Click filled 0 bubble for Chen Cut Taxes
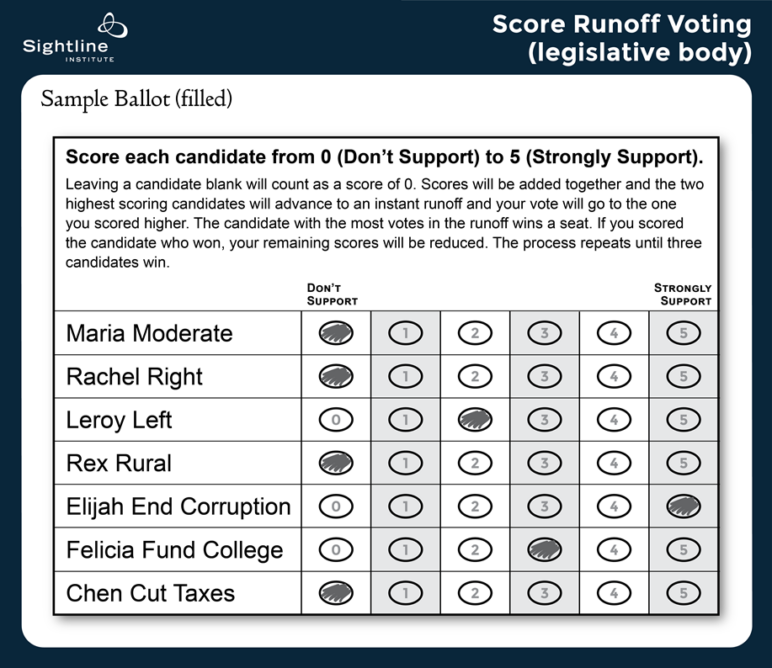 pyautogui.click(x=336, y=592)
